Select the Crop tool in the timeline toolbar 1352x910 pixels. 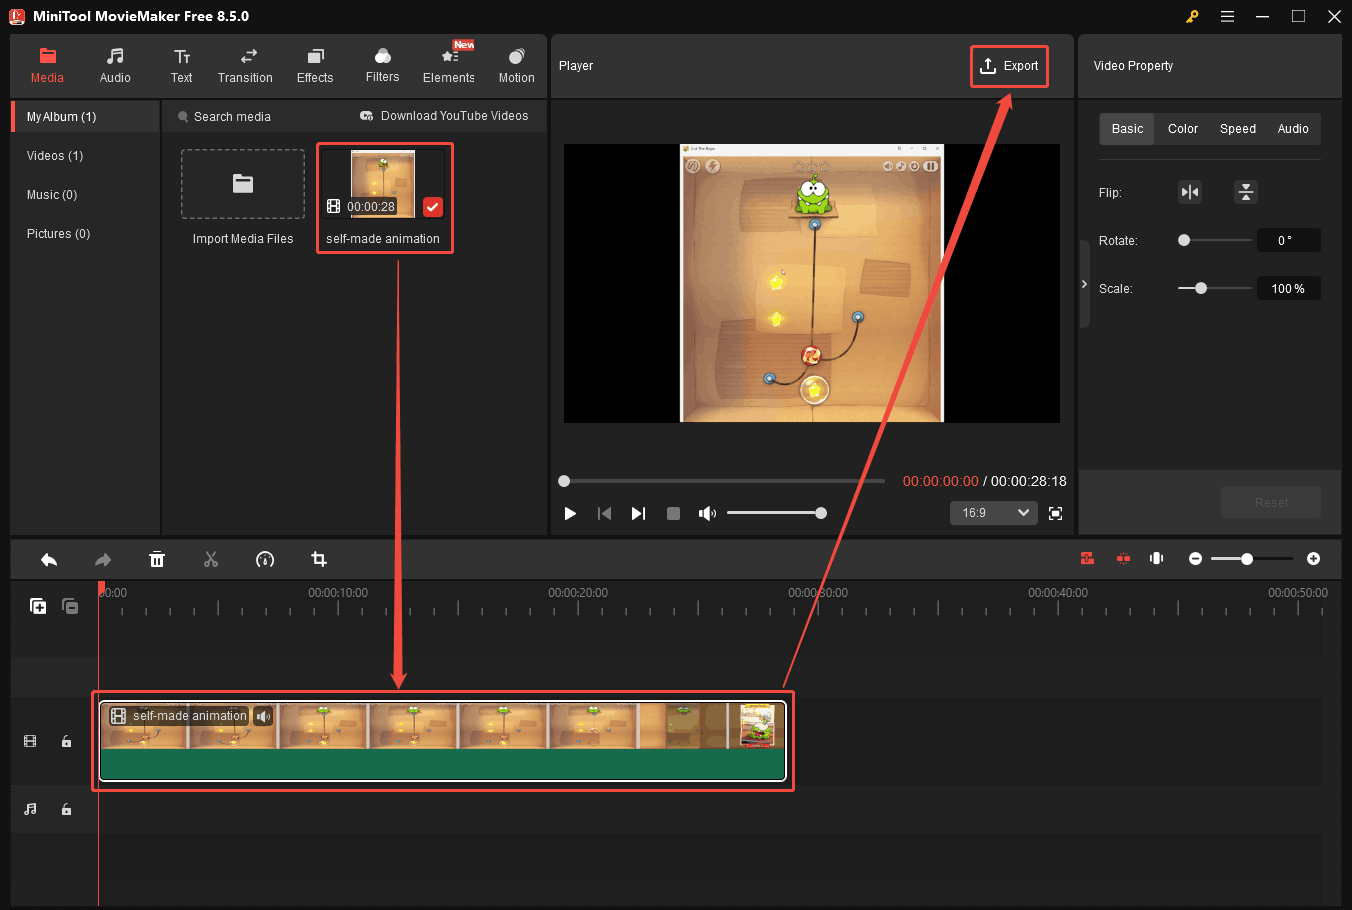click(x=318, y=559)
